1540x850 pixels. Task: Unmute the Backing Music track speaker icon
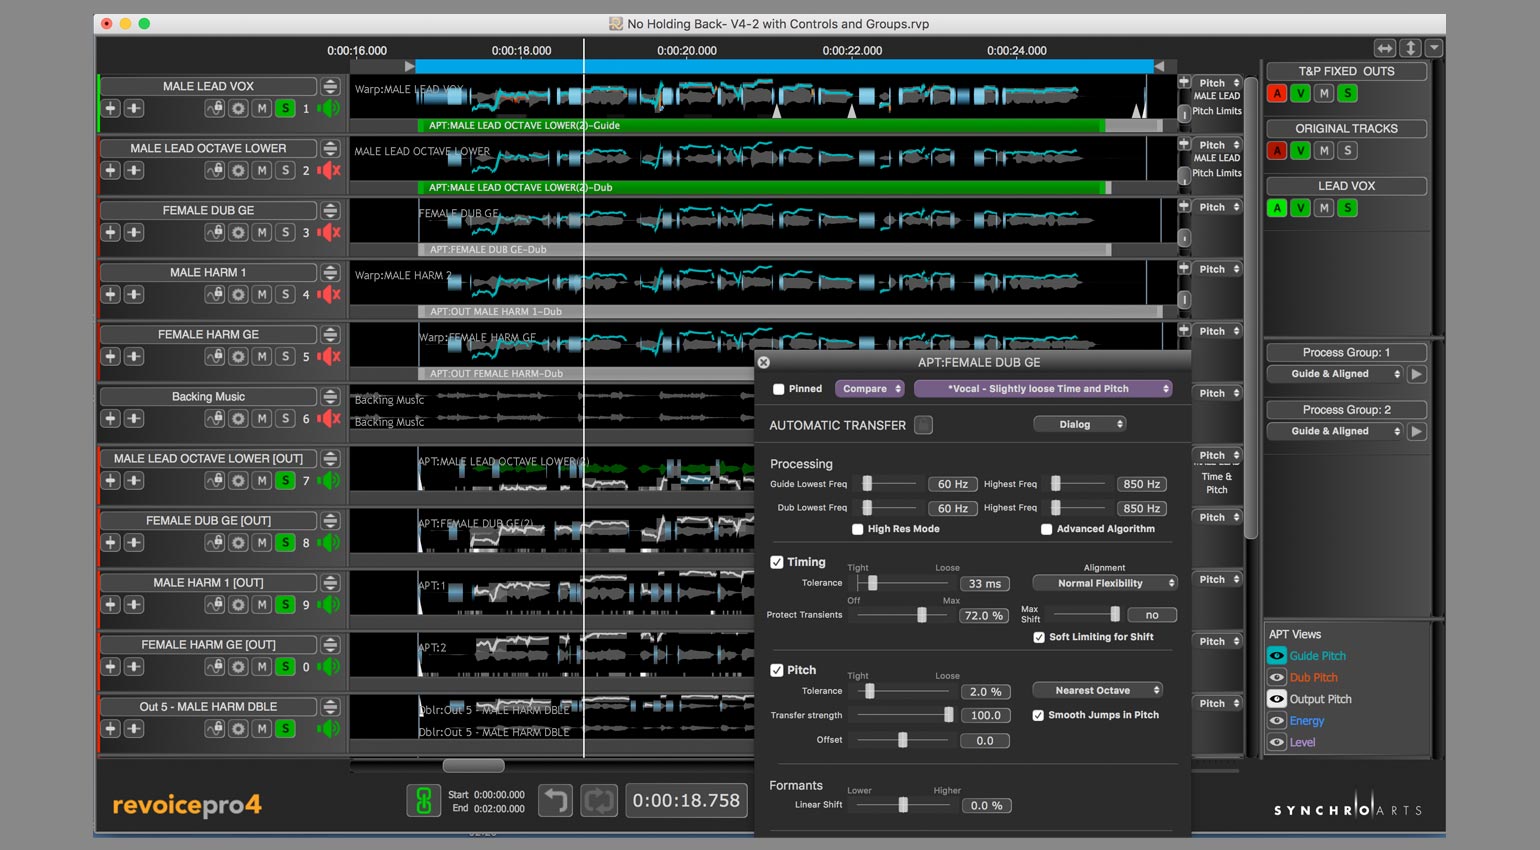[329, 418]
